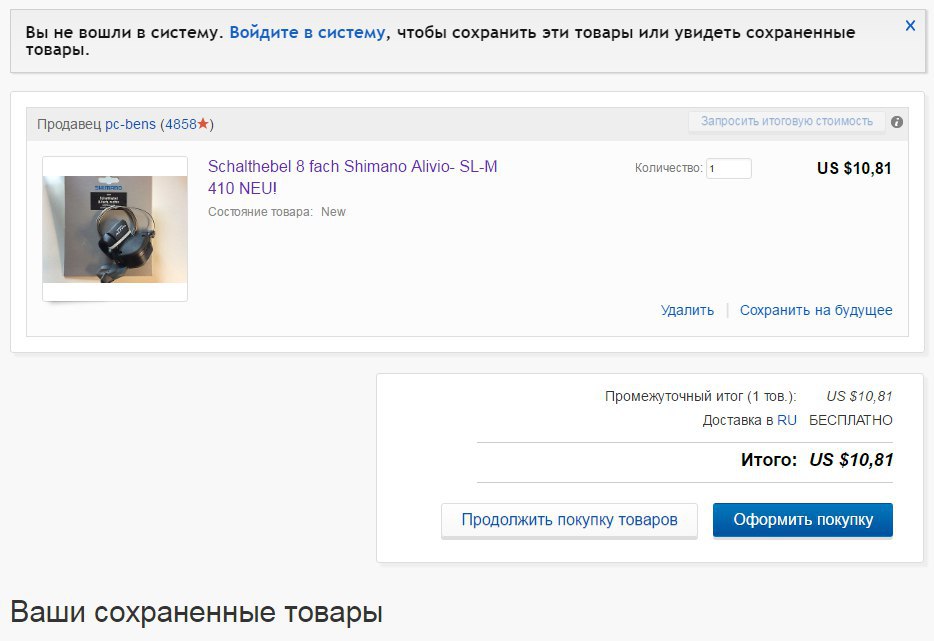Click 'Запросить итоговую стоимость' button

(786, 121)
